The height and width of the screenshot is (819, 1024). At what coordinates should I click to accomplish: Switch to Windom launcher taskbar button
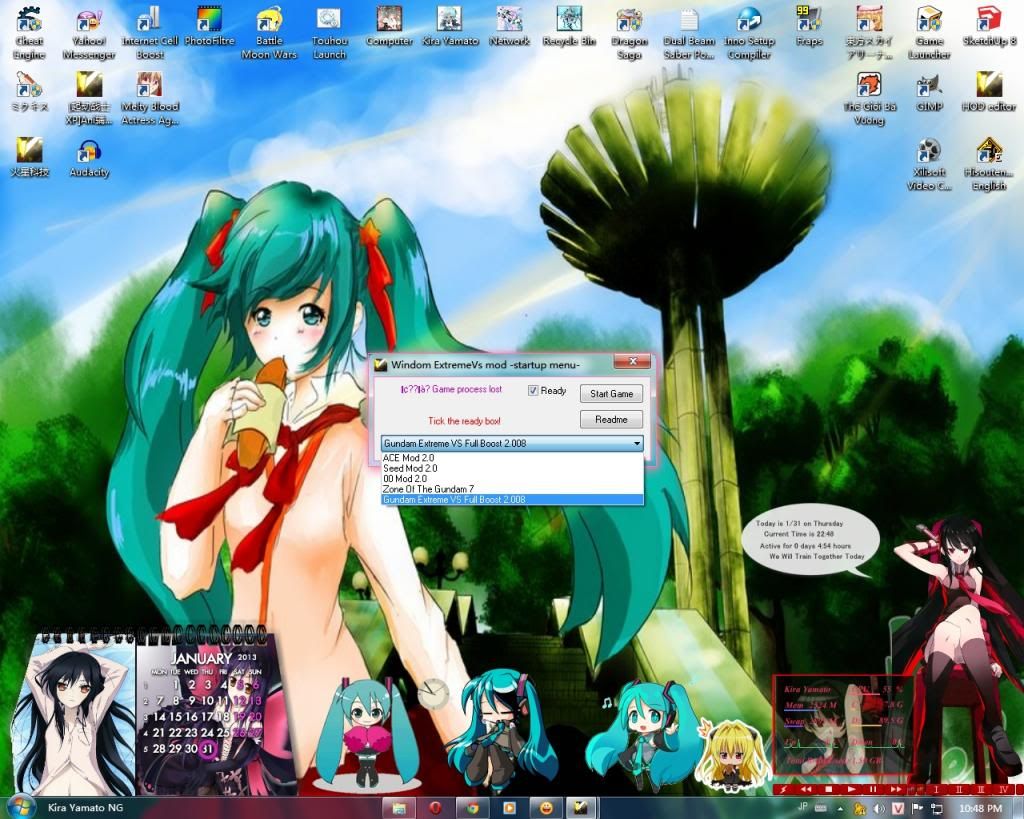pyautogui.click(x=582, y=809)
